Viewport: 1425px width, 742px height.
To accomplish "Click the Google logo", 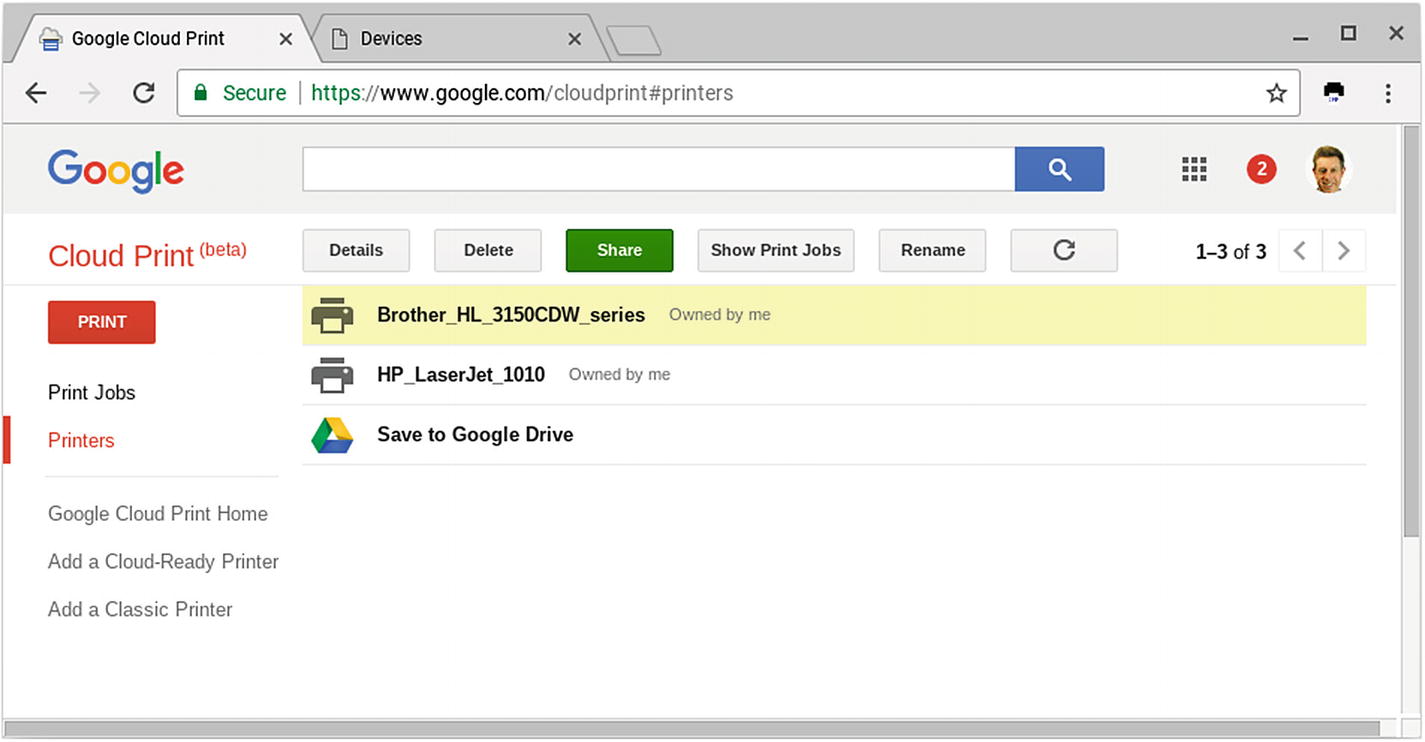I will (x=116, y=172).
